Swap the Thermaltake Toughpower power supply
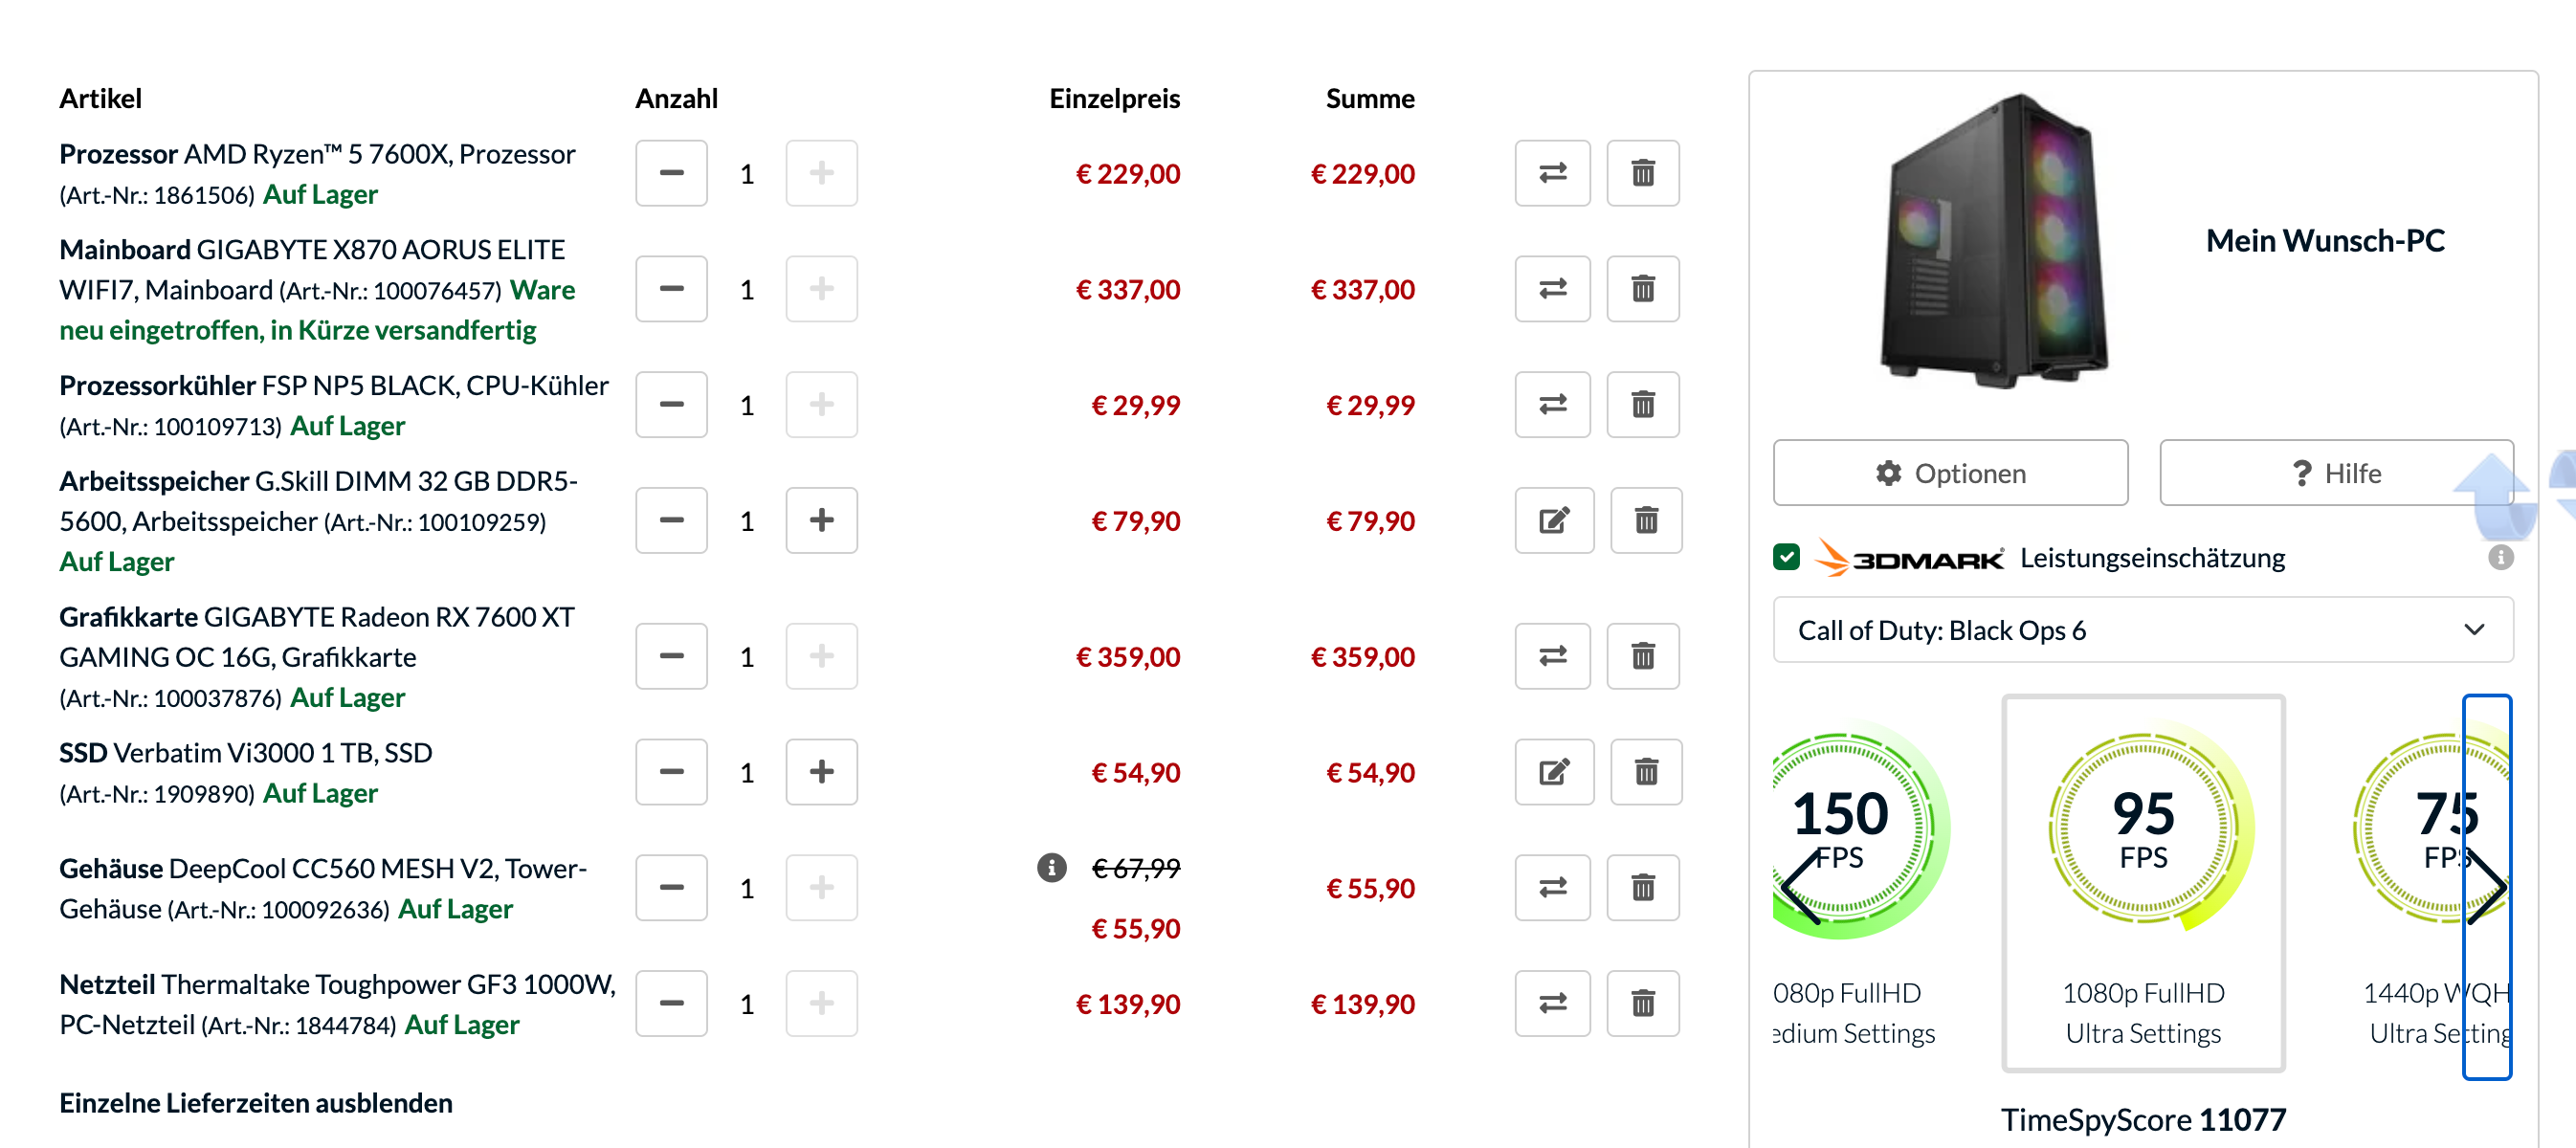The image size is (2576, 1148). pyautogui.click(x=1552, y=1003)
